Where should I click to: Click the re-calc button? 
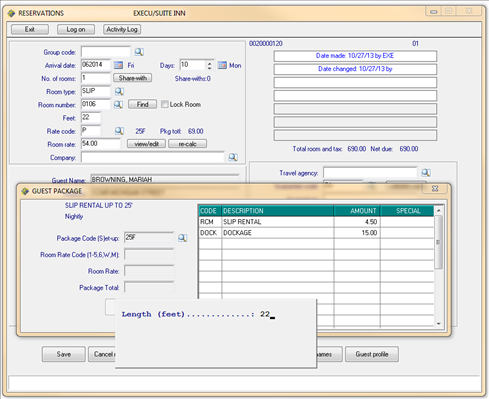click(x=187, y=144)
